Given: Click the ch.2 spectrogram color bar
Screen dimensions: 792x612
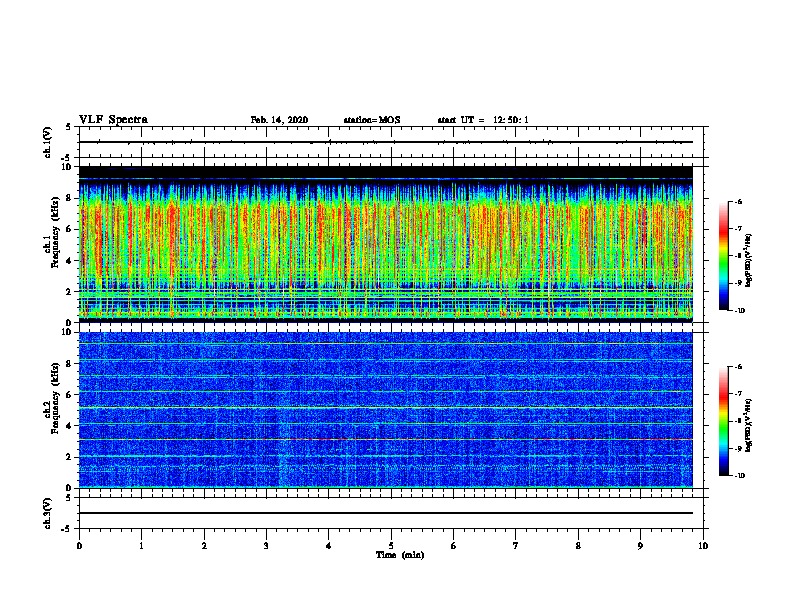Looking at the screenshot, I should [724, 421].
